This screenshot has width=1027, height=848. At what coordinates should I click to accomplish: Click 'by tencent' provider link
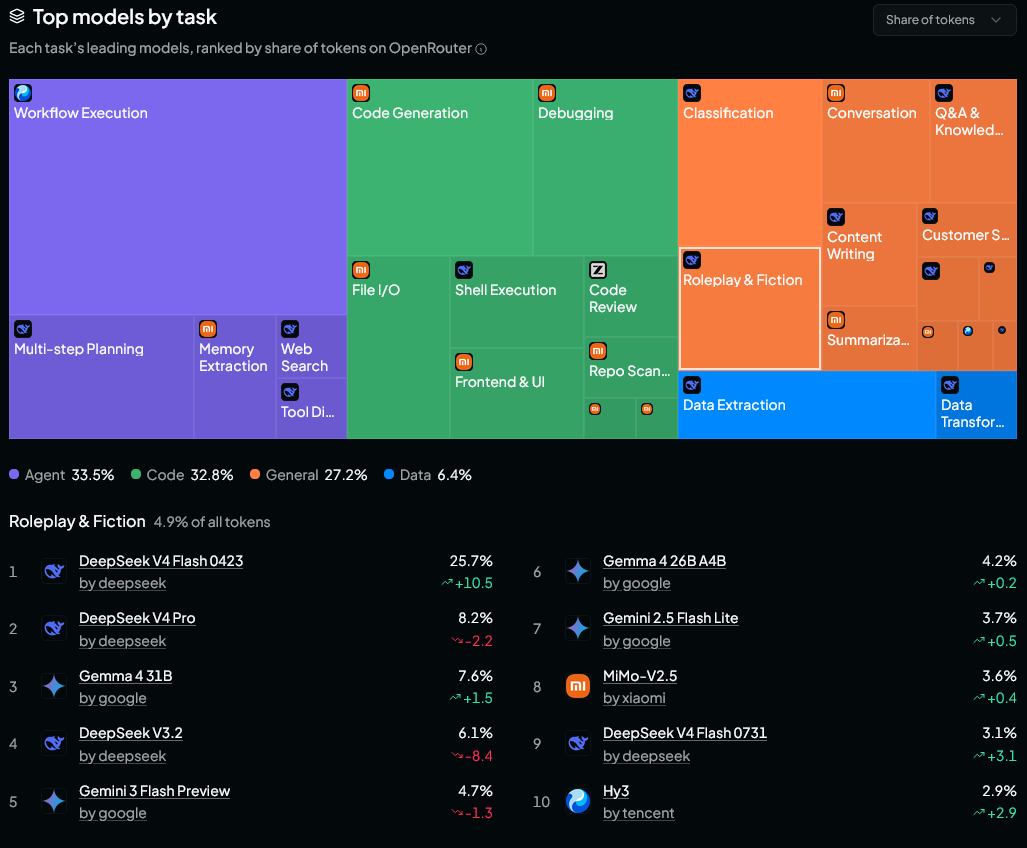click(639, 813)
